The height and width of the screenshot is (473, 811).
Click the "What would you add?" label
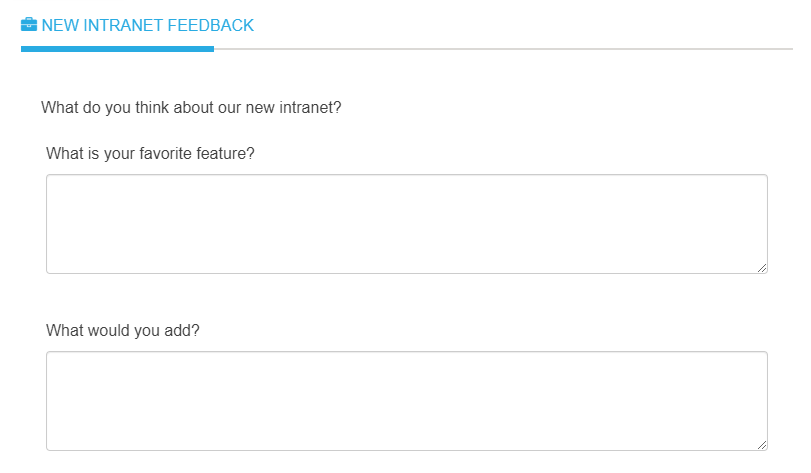[x=123, y=330]
